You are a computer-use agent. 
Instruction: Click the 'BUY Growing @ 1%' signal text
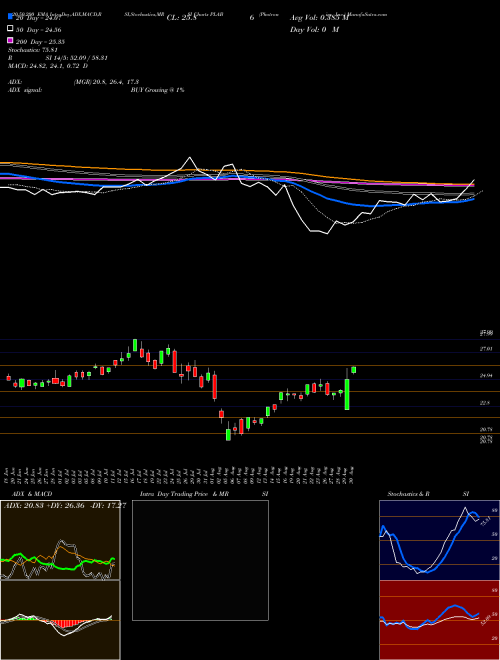(157, 90)
